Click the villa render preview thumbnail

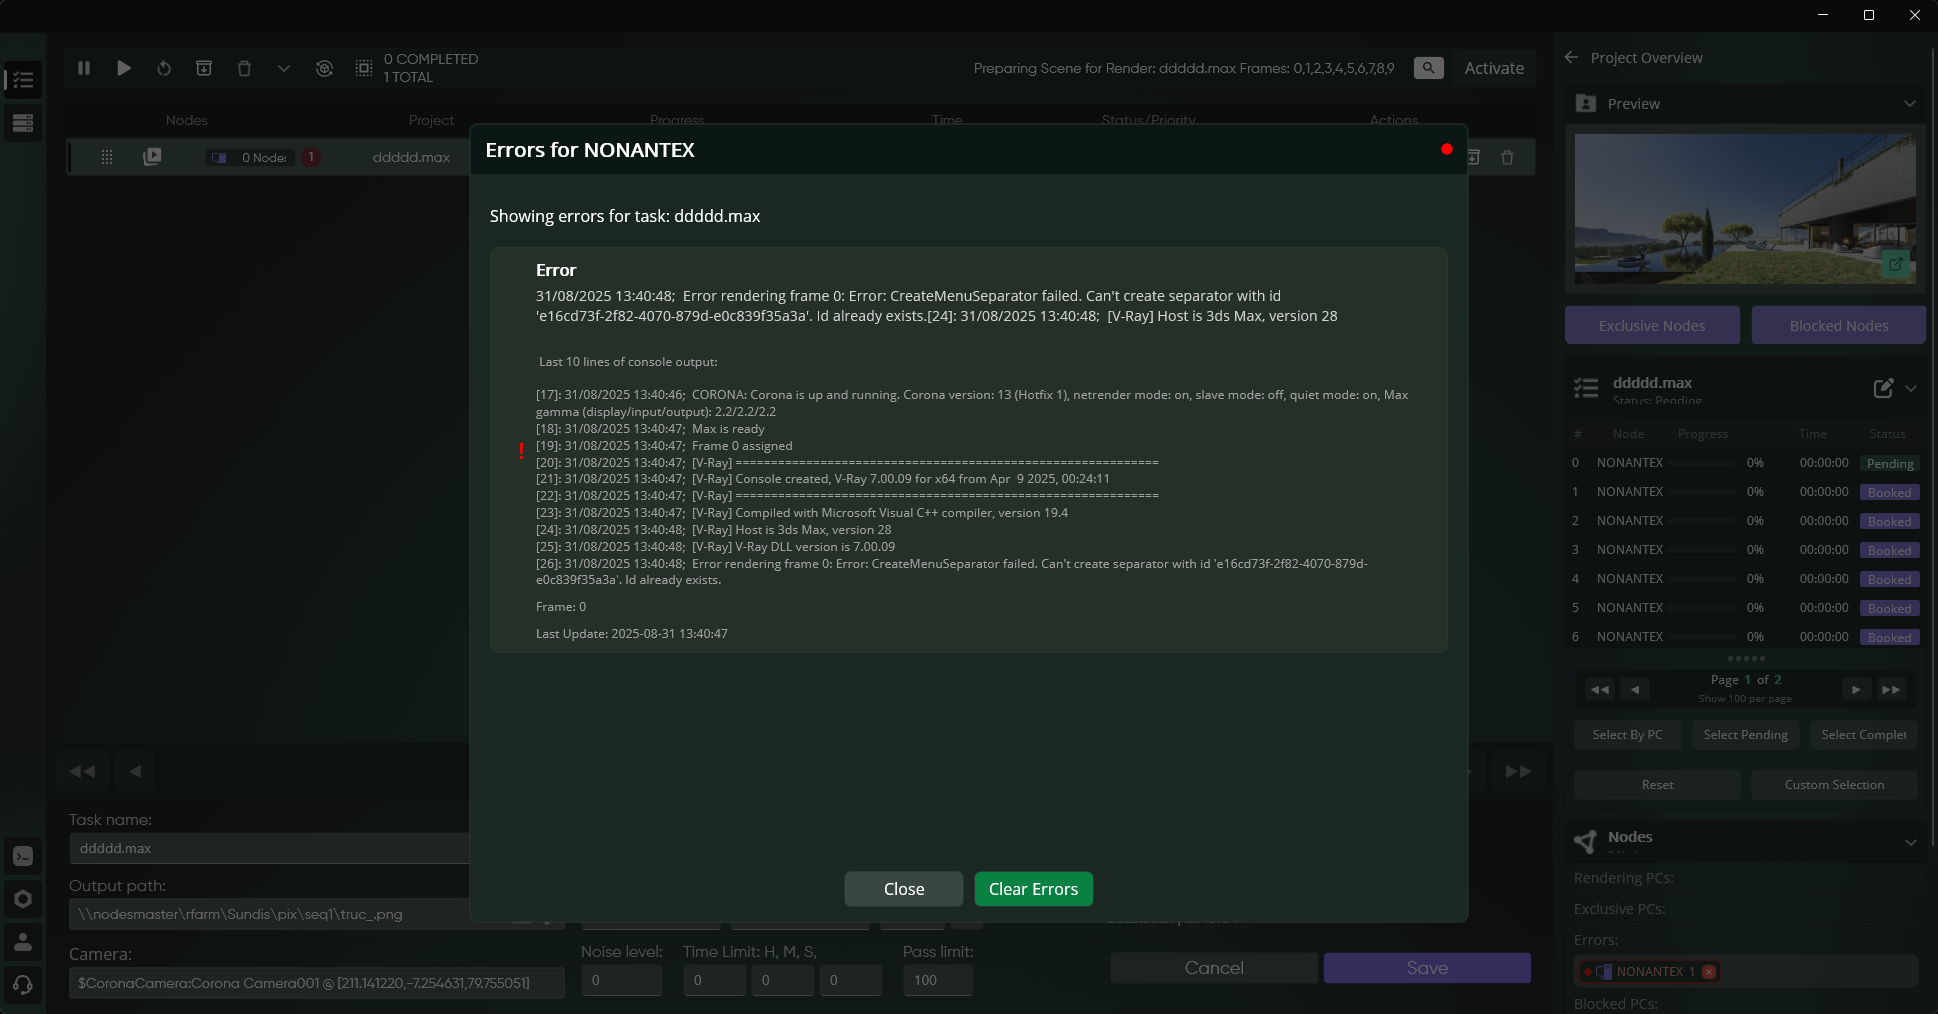[1745, 208]
